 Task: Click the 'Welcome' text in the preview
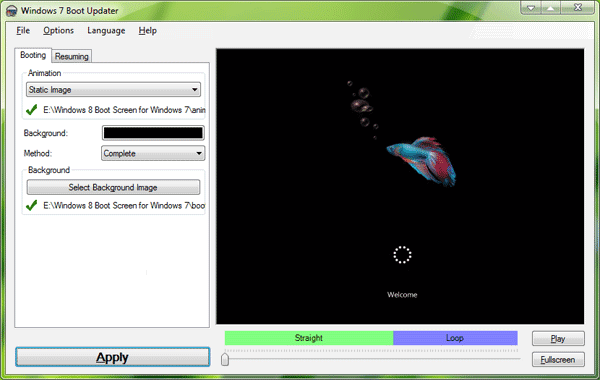(x=402, y=295)
